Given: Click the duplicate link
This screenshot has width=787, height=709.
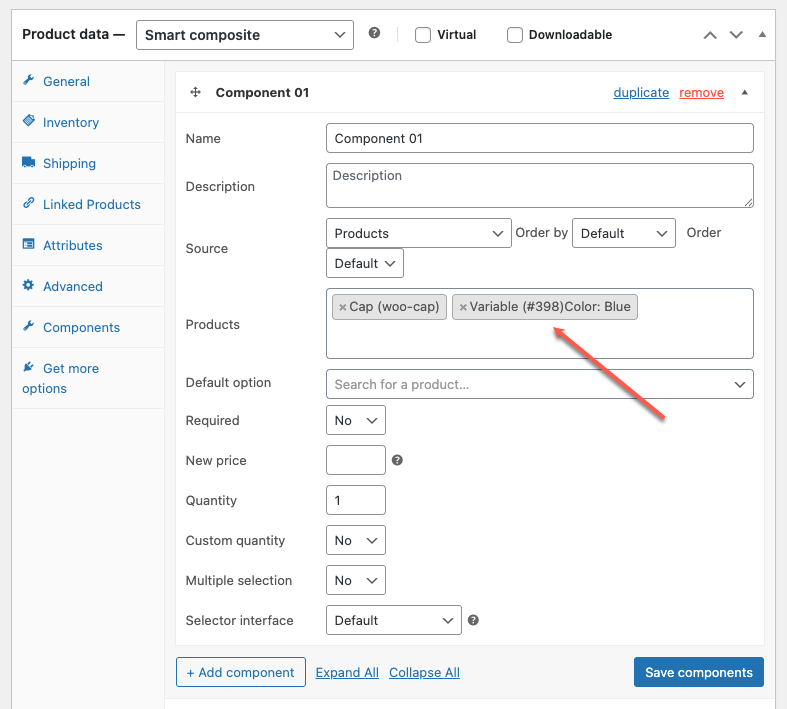Looking at the screenshot, I should click(x=641, y=92).
